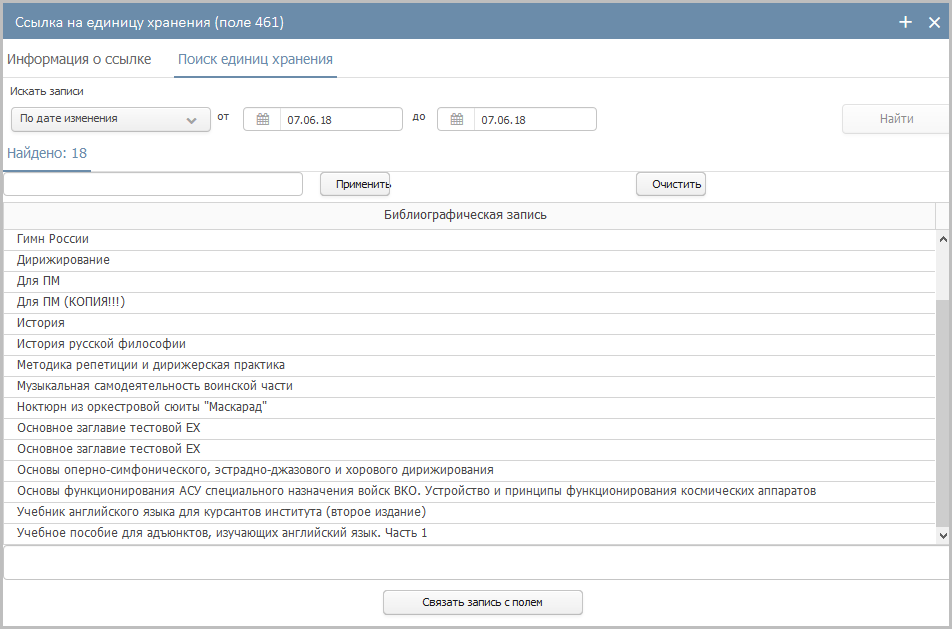Close the storage unit link dialog

[x=934, y=22]
